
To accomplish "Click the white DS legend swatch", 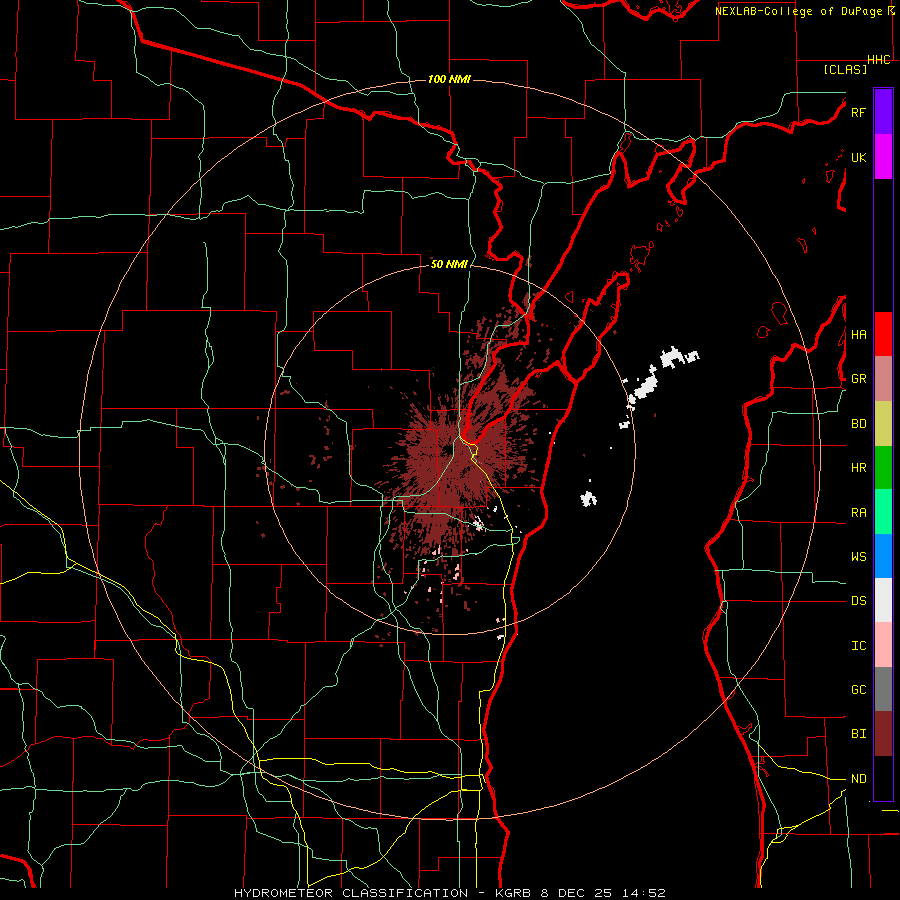I will (883, 600).
